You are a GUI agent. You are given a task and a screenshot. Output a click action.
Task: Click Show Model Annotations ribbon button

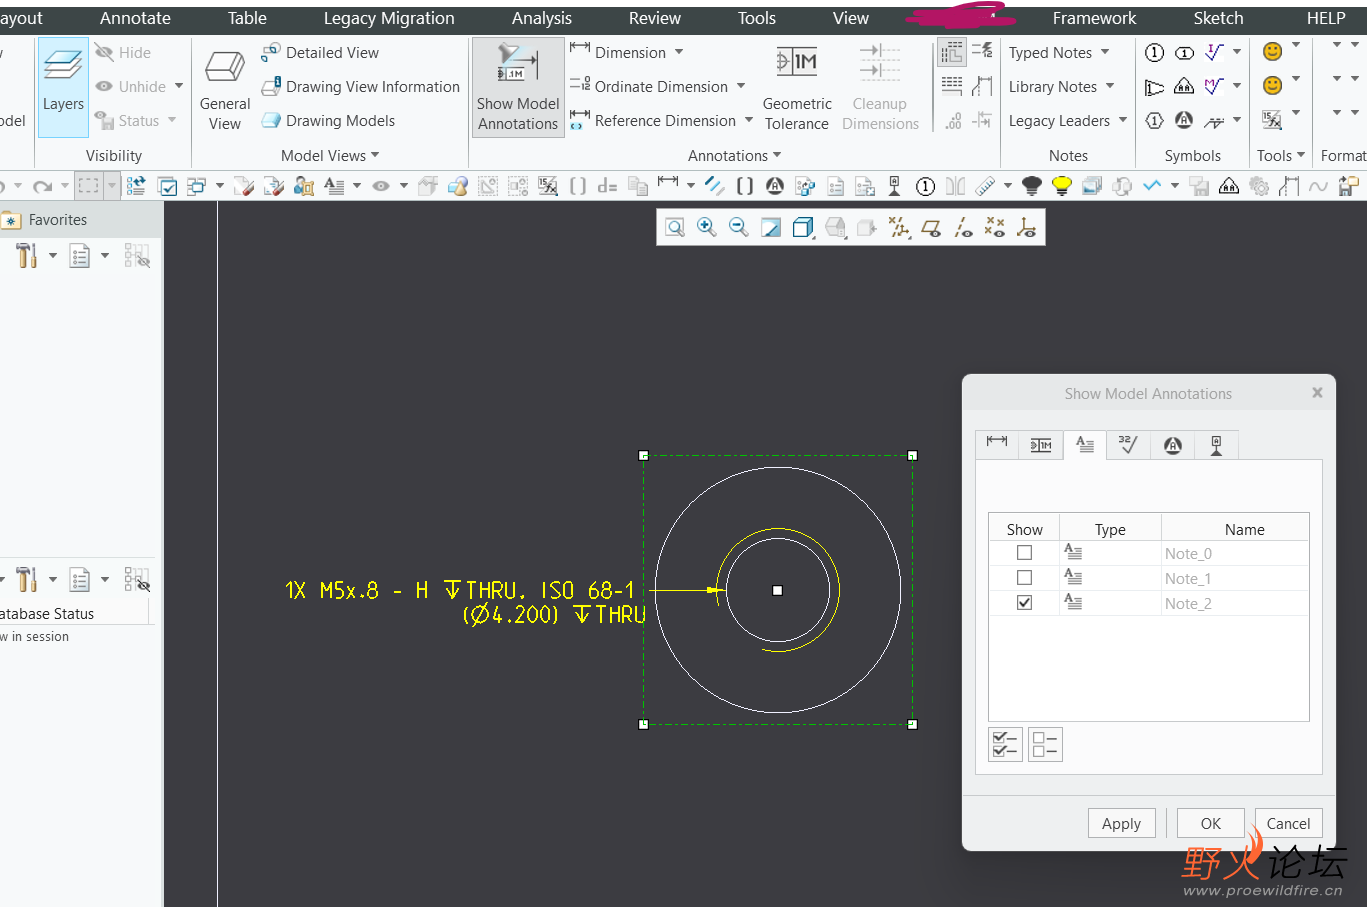coord(518,88)
